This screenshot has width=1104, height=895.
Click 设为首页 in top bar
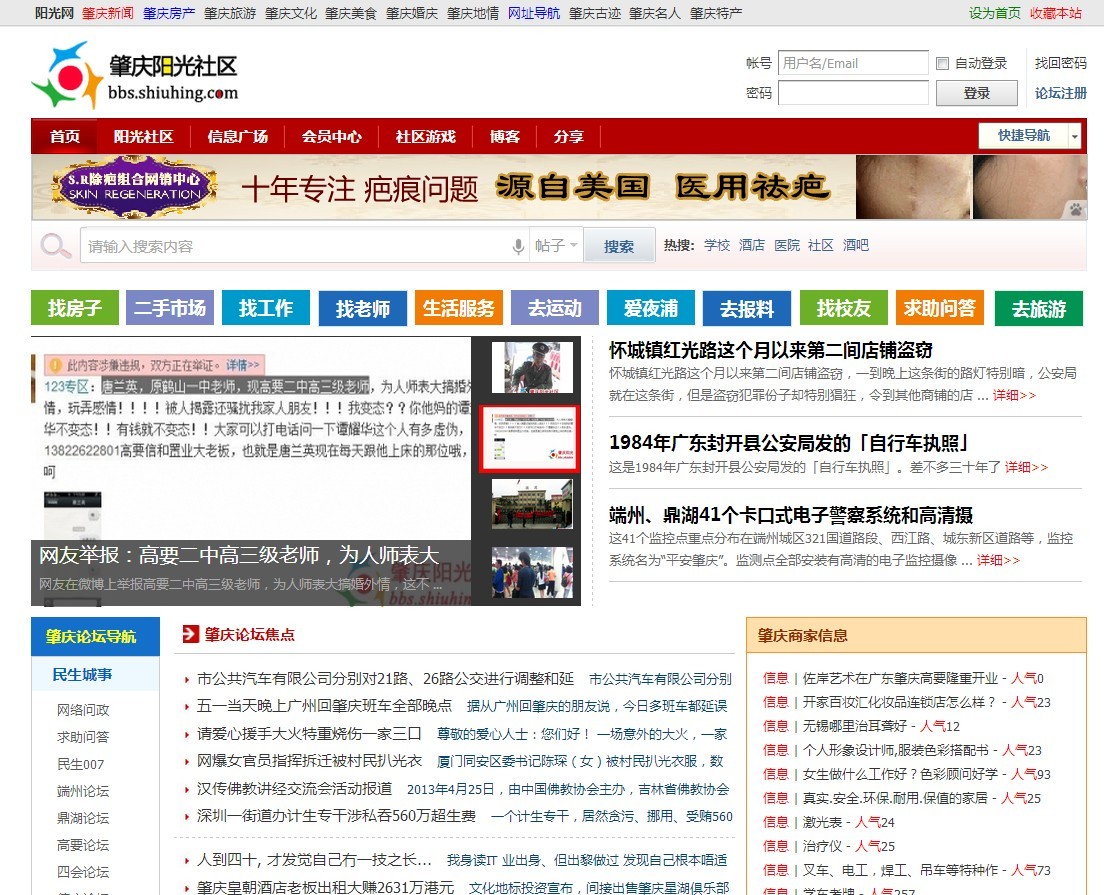994,13
